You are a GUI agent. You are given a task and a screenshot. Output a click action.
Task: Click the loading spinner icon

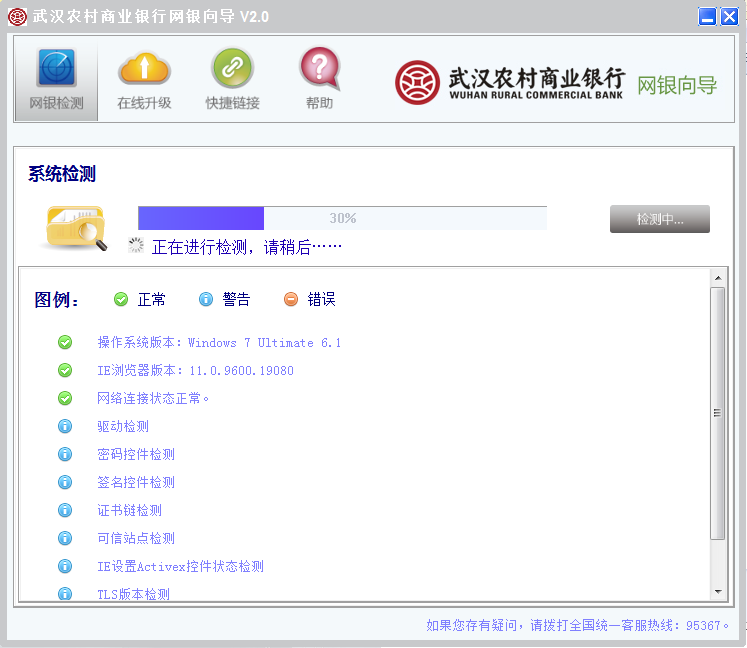pos(136,245)
